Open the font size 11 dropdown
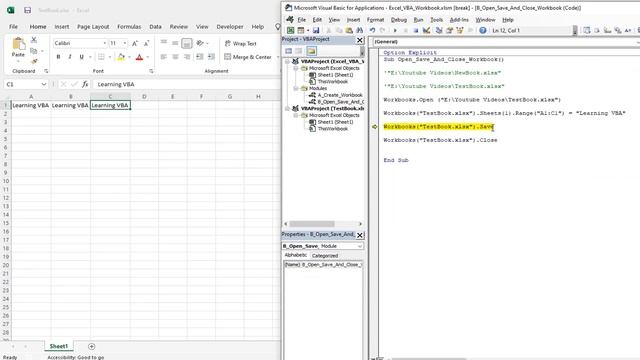The width and height of the screenshot is (640, 360). [124, 43]
